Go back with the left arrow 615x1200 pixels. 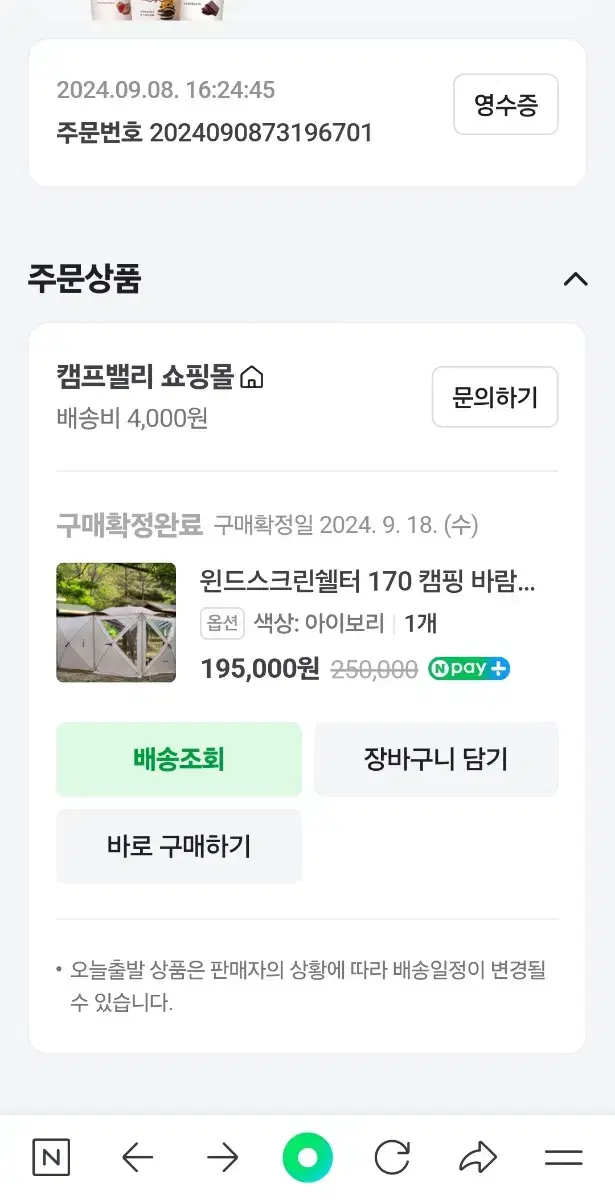(x=137, y=1158)
